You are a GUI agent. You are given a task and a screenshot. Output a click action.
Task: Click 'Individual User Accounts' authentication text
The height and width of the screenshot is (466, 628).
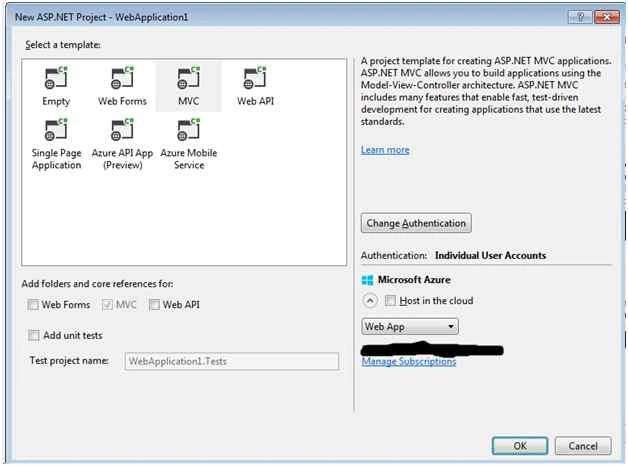coord(490,255)
